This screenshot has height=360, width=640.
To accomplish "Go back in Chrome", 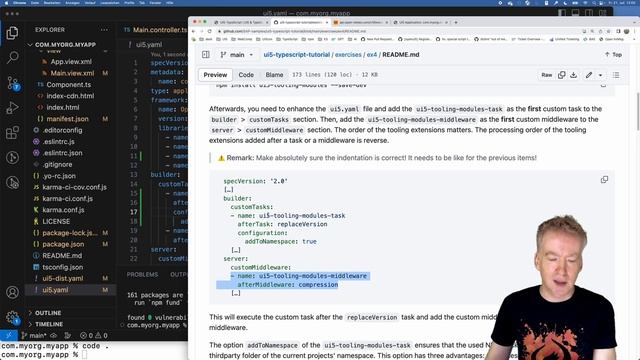I will coord(194,31).
